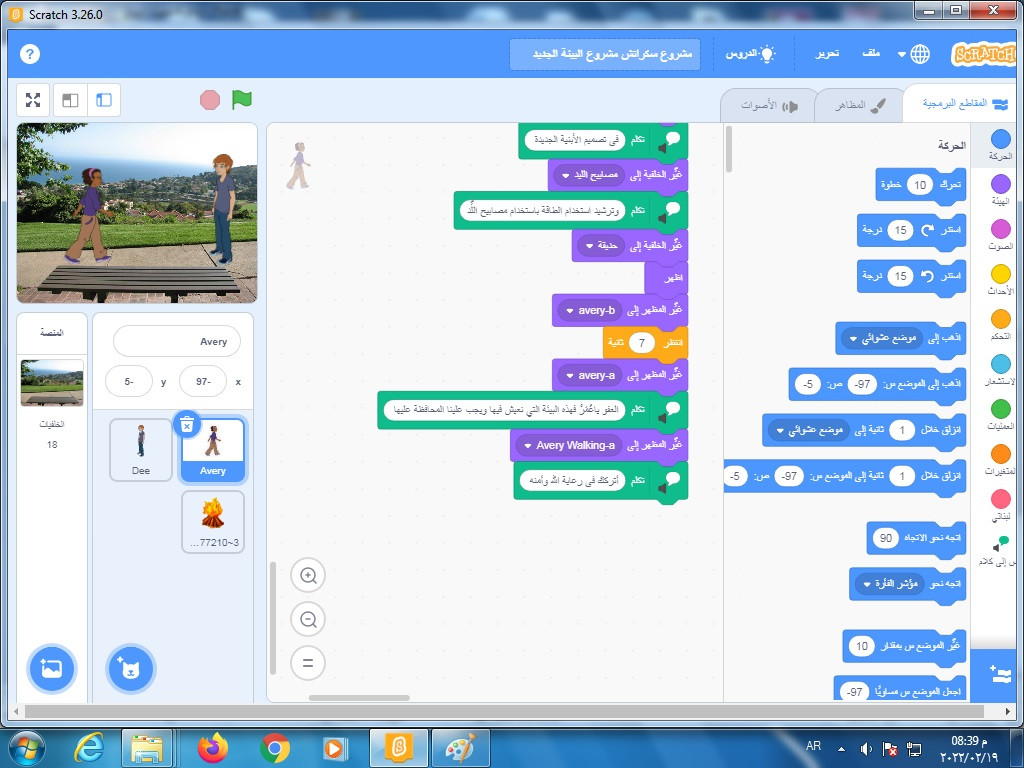
Task: Select the Variables (المتغيرات) blocks category
Action: [x=1000, y=460]
